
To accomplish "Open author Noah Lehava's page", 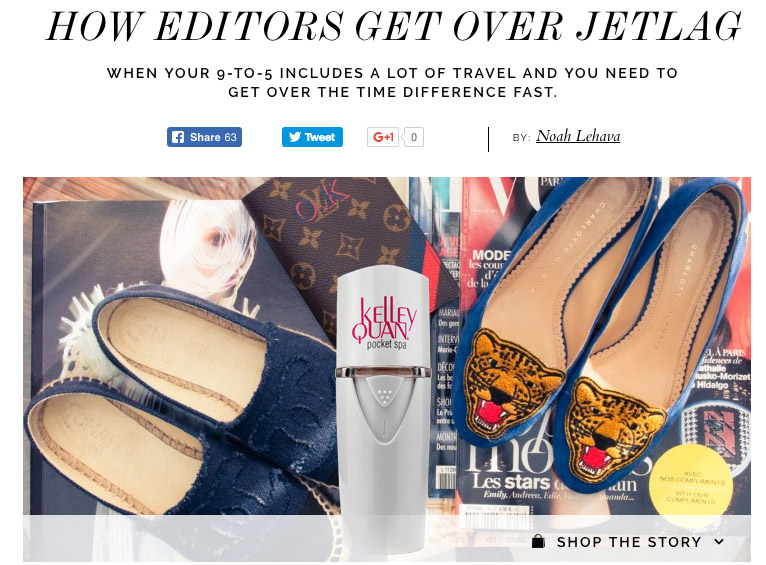I will point(578,136).
